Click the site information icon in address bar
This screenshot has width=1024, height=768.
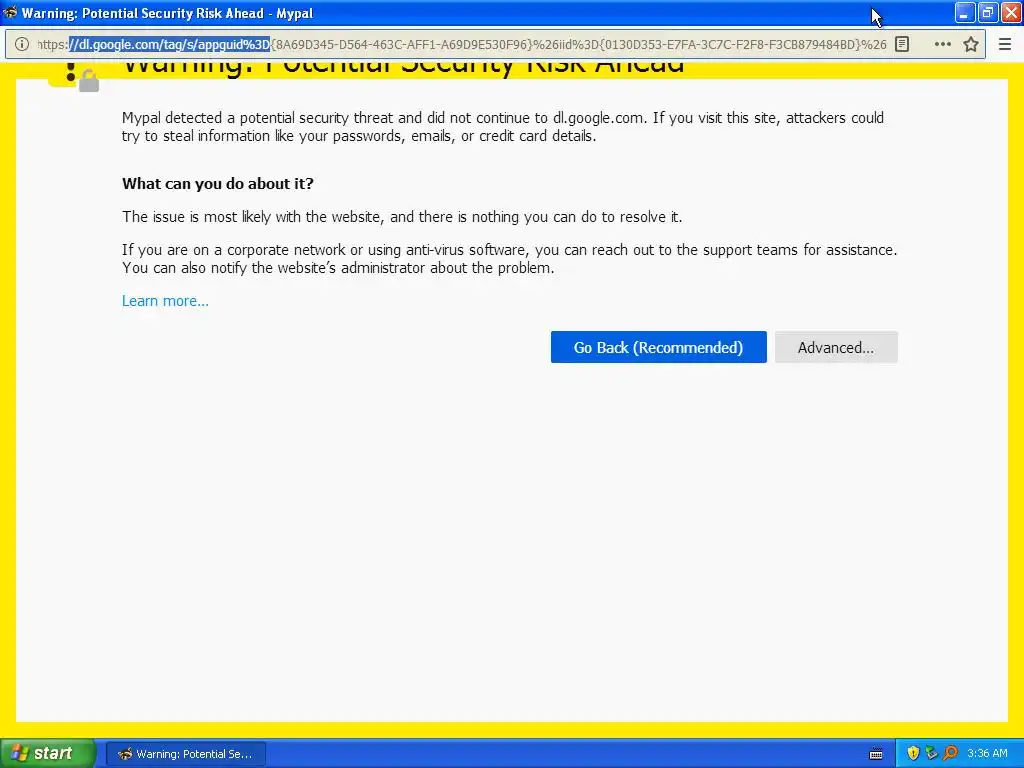point(22,44)
